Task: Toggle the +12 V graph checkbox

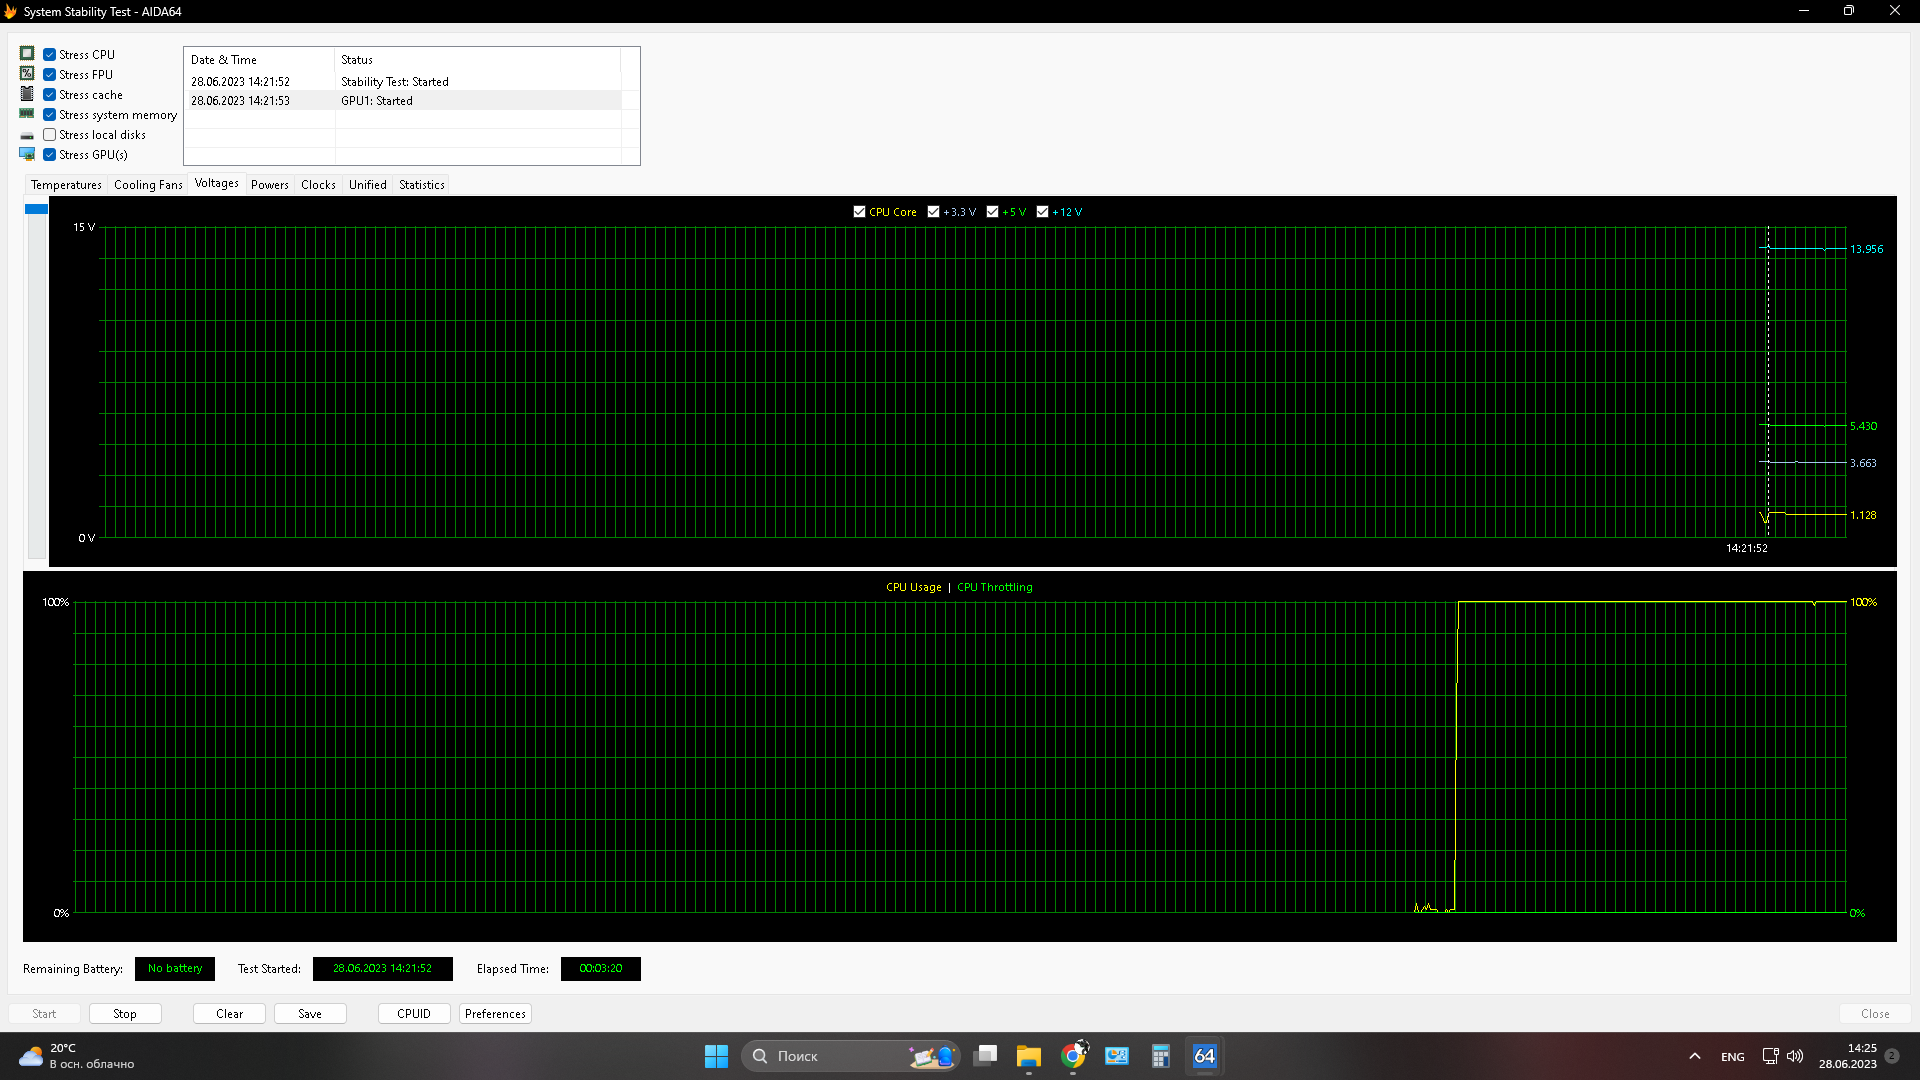Action: (1042, 212)
